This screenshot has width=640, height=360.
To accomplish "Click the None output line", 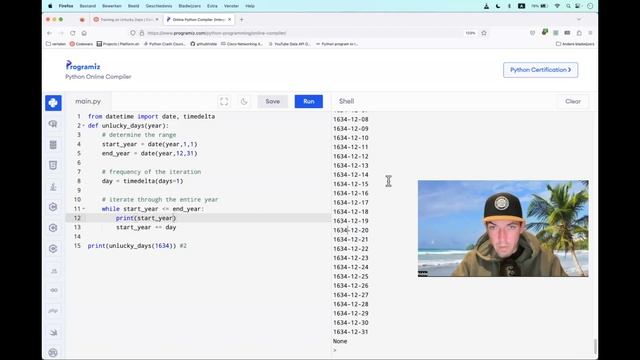I will point(340,341).
